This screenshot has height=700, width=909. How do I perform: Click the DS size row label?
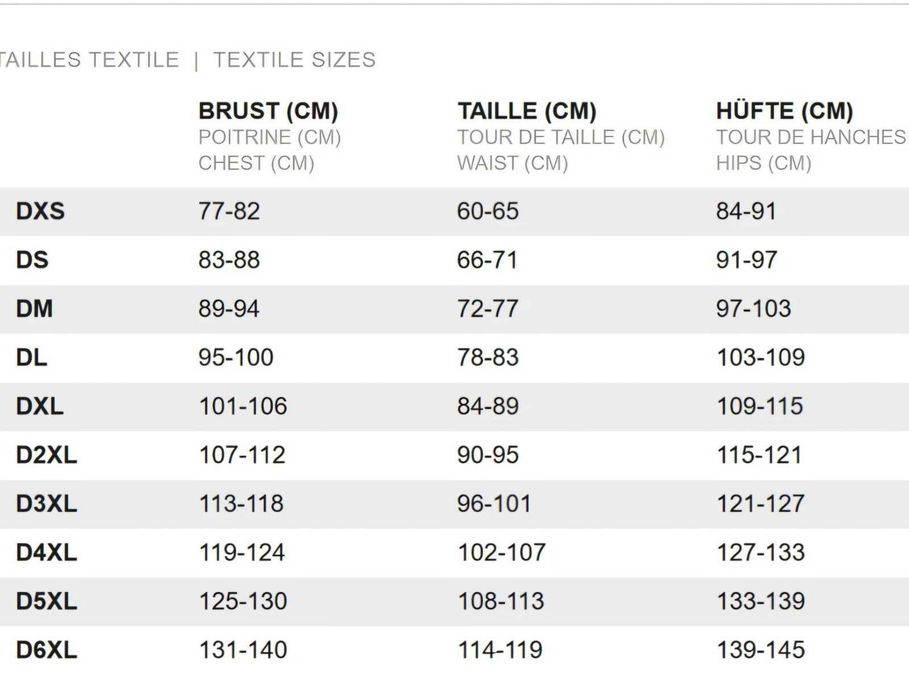coord(32,260)
